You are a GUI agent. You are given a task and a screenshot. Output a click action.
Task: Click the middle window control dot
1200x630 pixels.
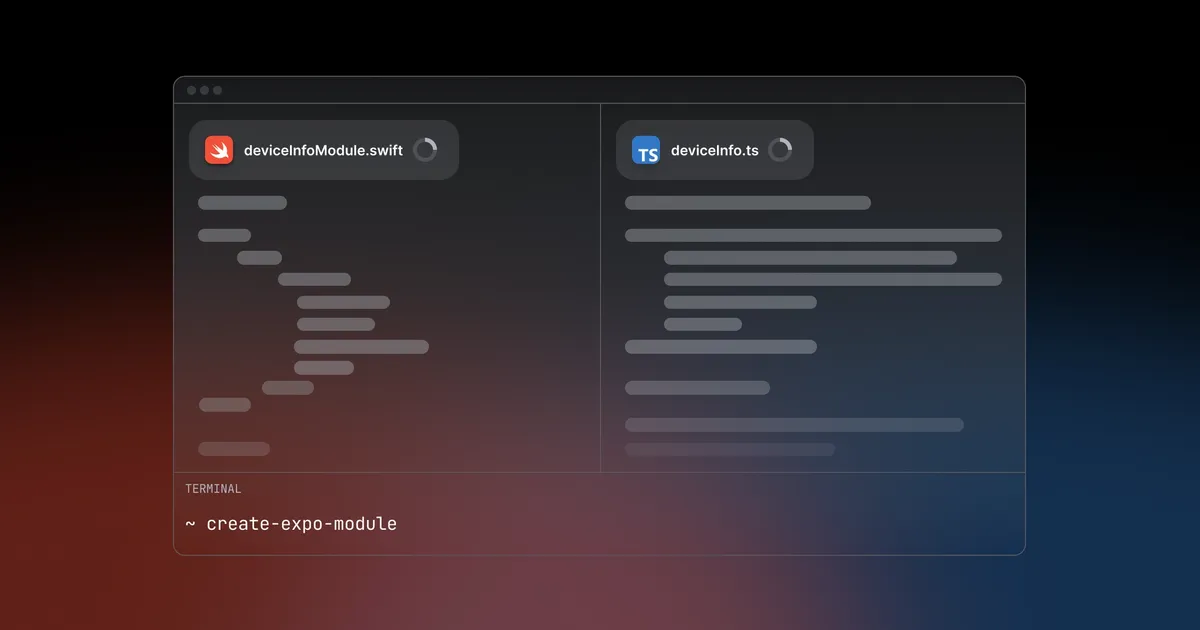click(x=205, y=90)
